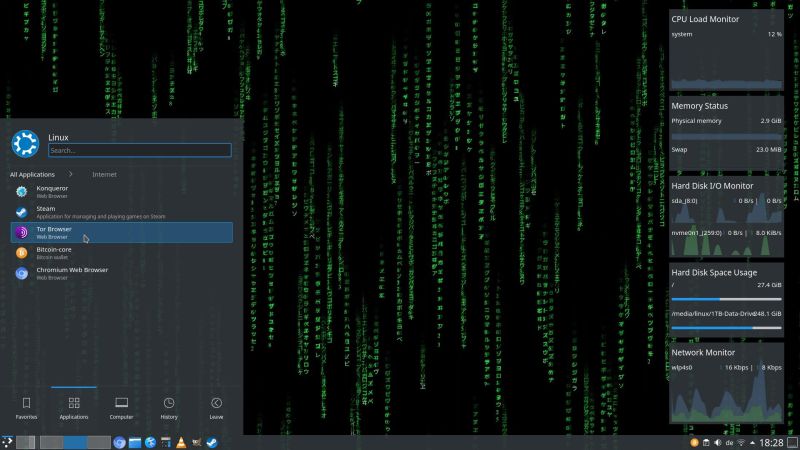
Task: Click the 18:28 clock
Action: point(771,443)
